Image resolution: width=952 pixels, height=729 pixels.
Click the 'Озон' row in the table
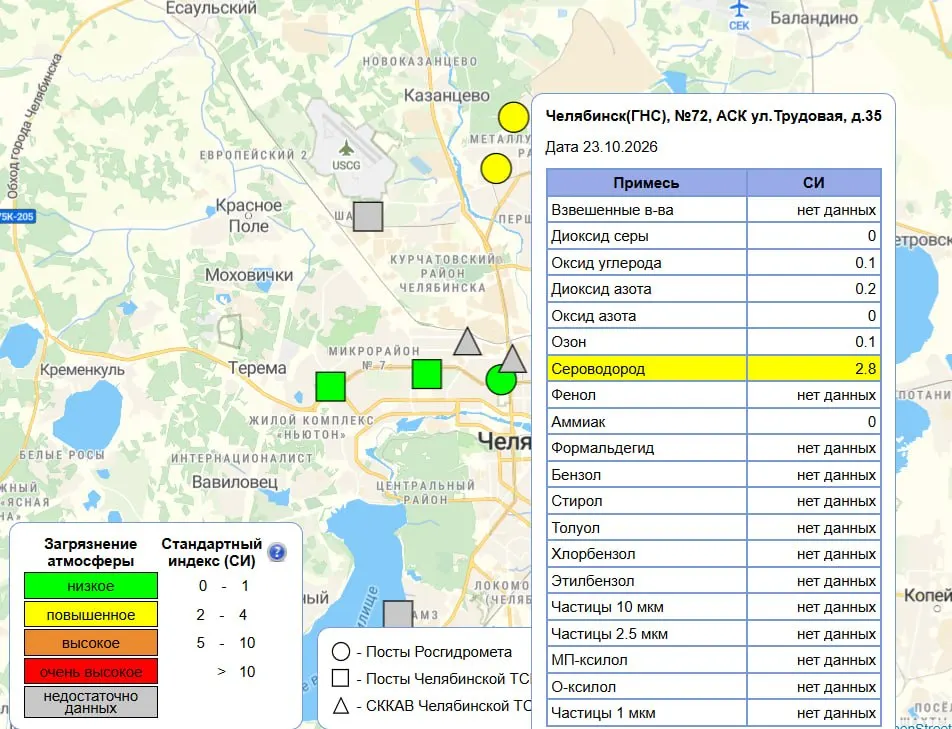click(714, 342)
